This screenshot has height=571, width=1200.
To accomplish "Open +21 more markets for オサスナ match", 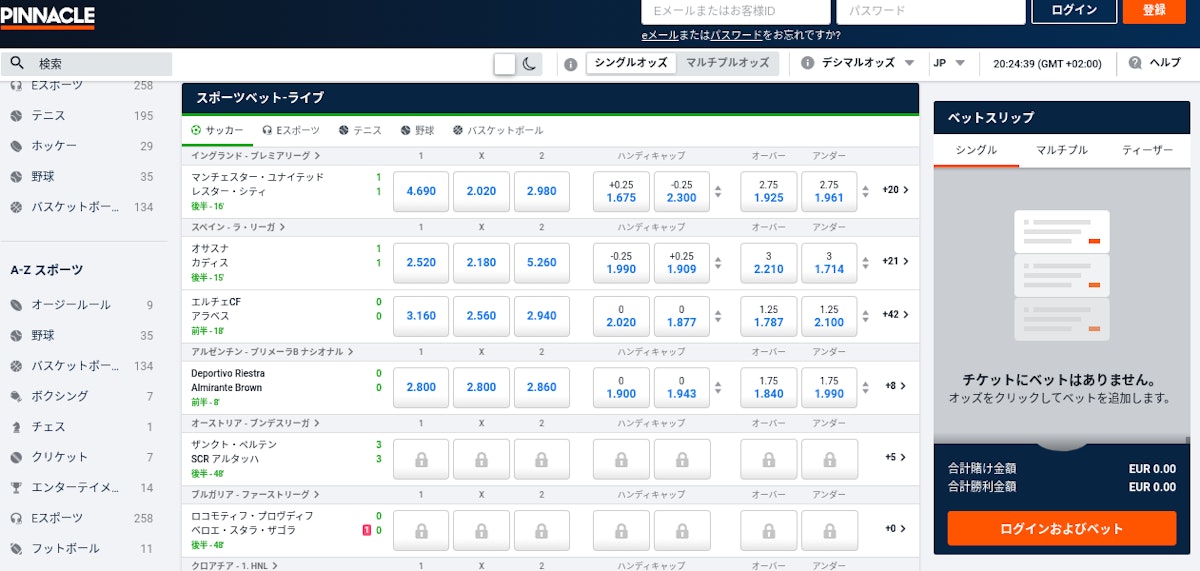I will [x=895, y=261].
